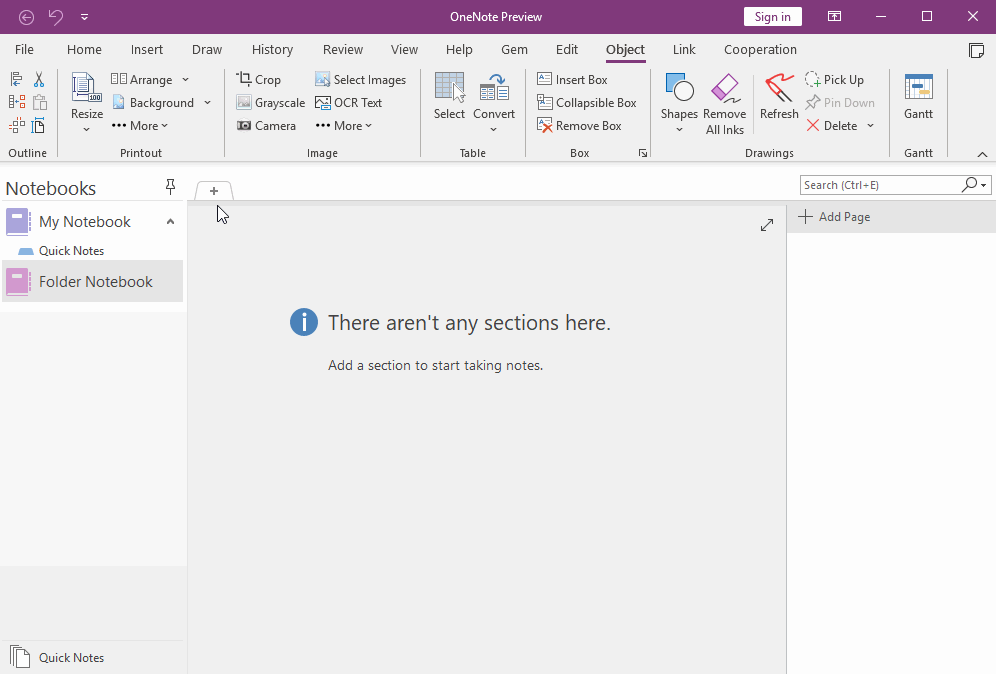Open the Arrange dropdown arrow
Screen dimensions: 996x674
click(x=185, y=79)
